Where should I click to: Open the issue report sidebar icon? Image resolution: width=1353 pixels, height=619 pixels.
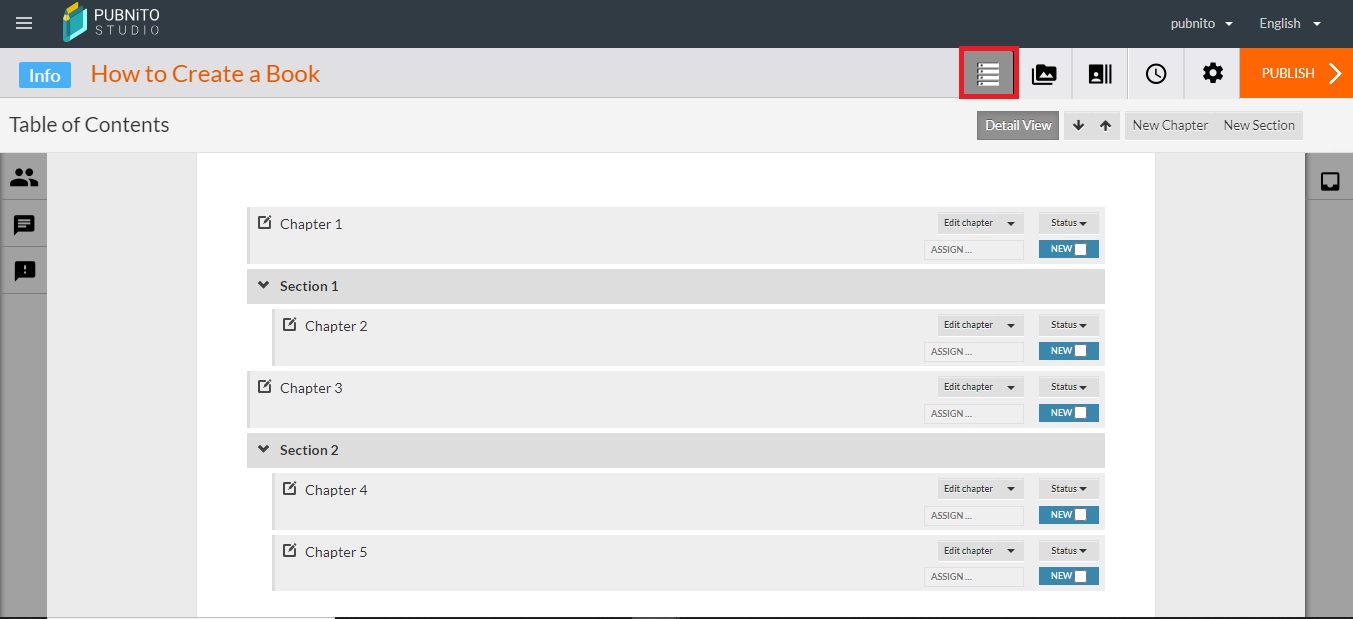pyautogui.click(x=24, y=271)
